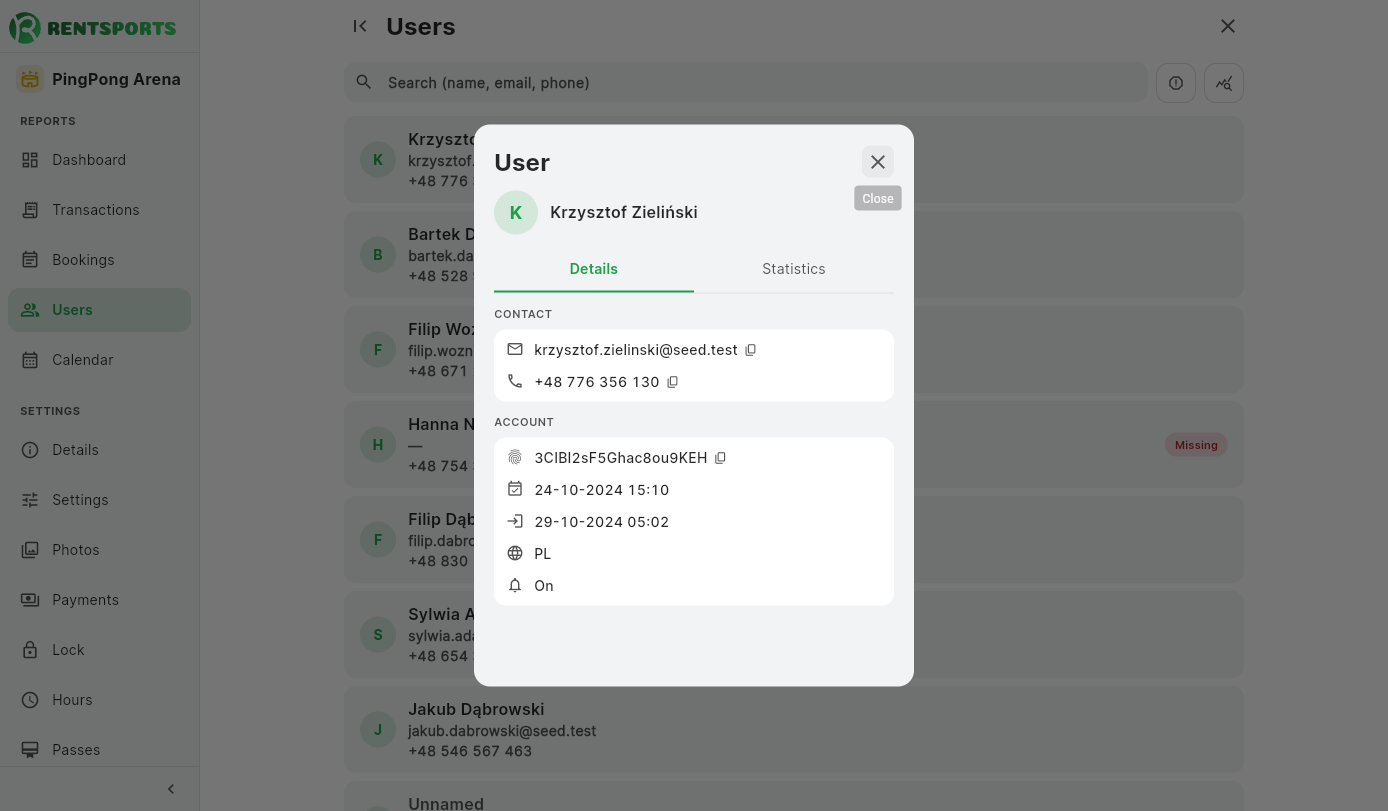Click the date 24-10-2024 15:10
This screenshot has height=811, width=1388.
click(x=602, y=490)
